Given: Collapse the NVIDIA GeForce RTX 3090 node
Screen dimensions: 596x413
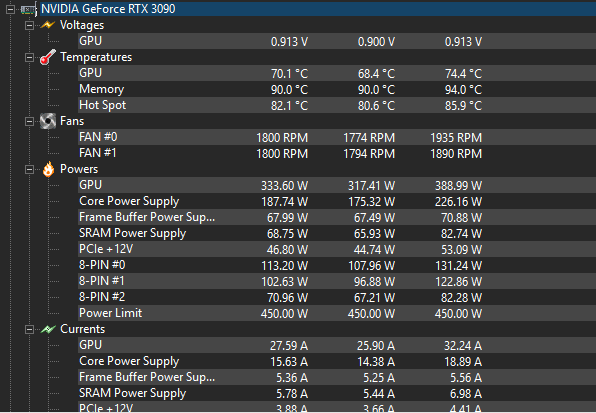Looking at the screenshot, I should tap(10, 9).
